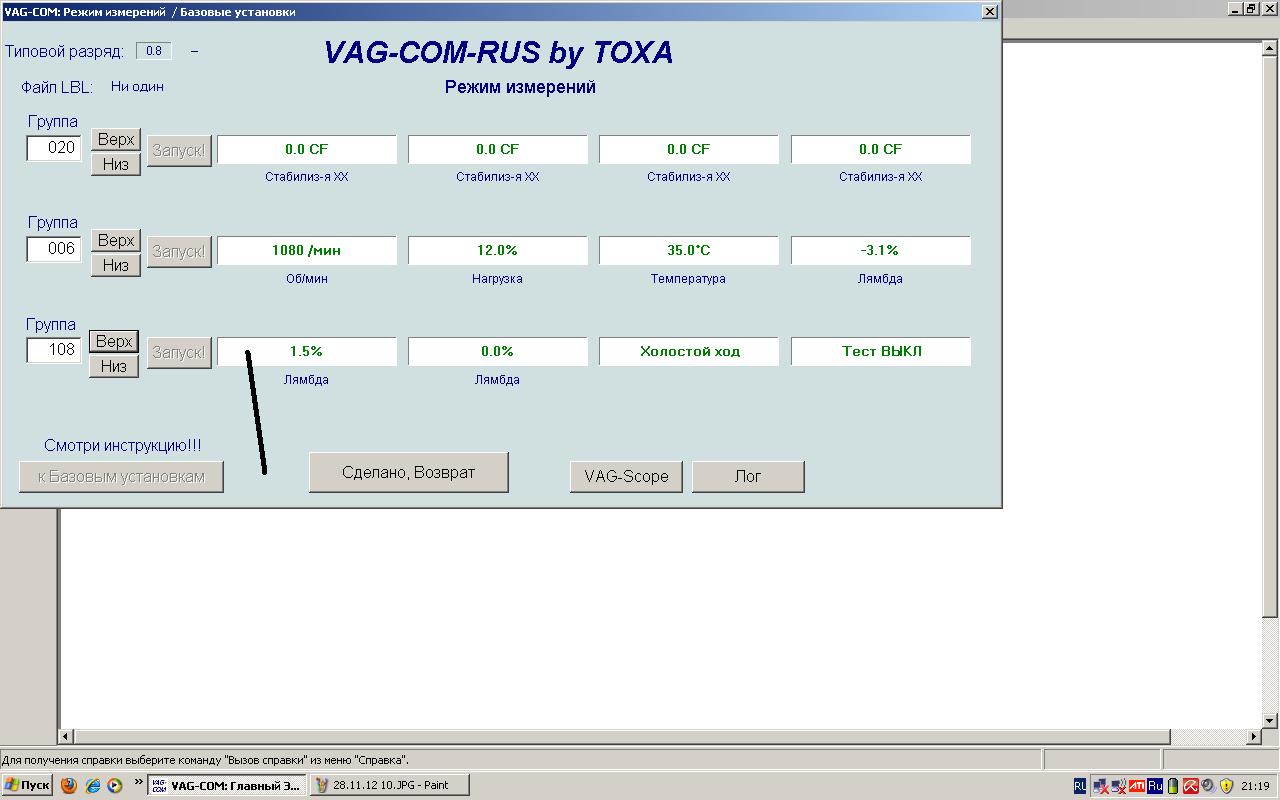
Task: Click the Сделано, Возврат button
Action: coord(408,472)
